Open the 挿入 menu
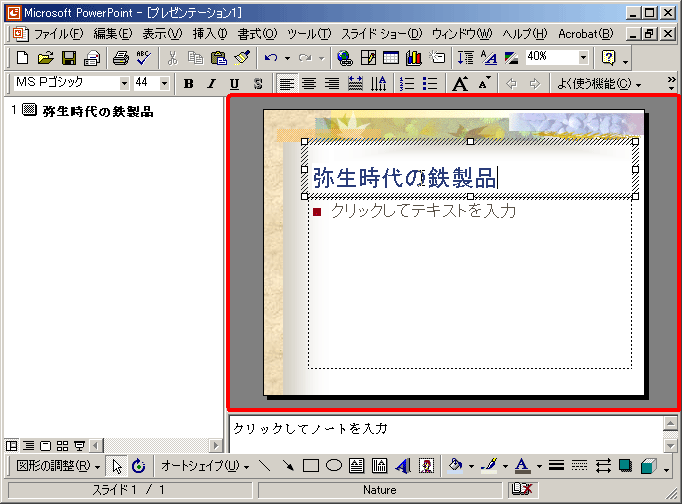This screenshot has height=504, width=682. pyautogui.click(x=210, y=34)
